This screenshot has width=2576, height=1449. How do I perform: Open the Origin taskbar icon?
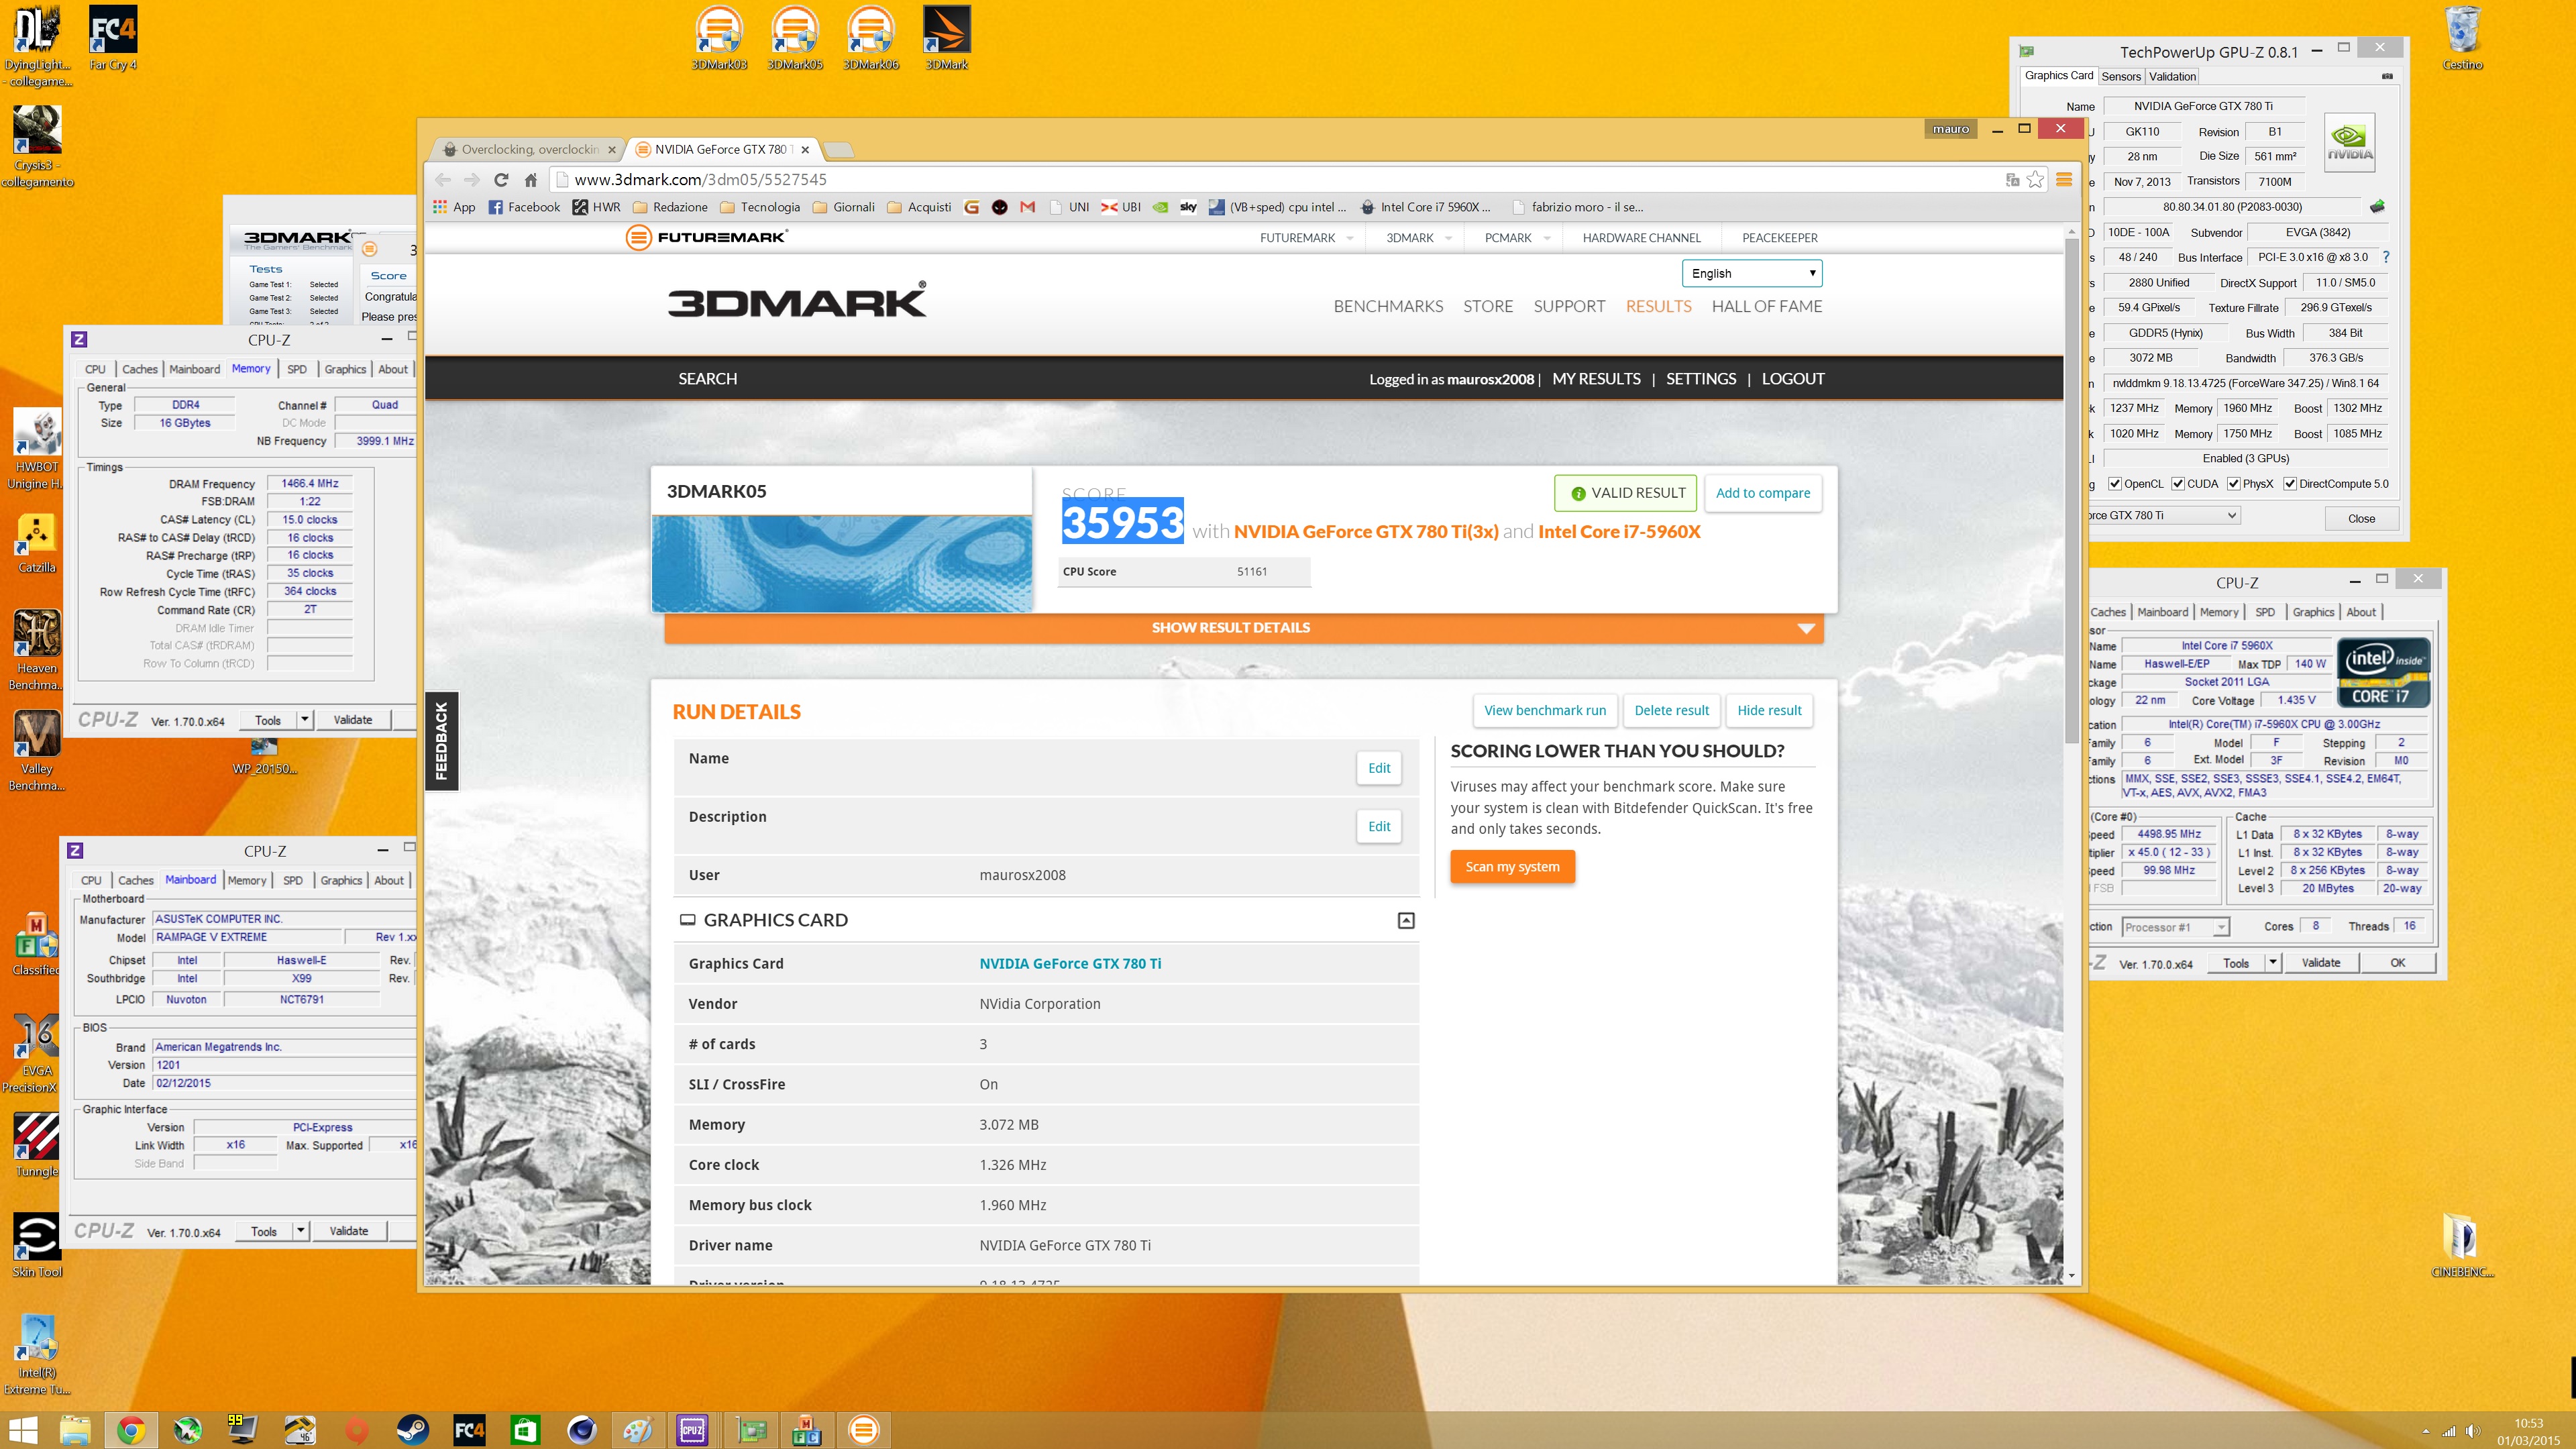(356, 1430)
